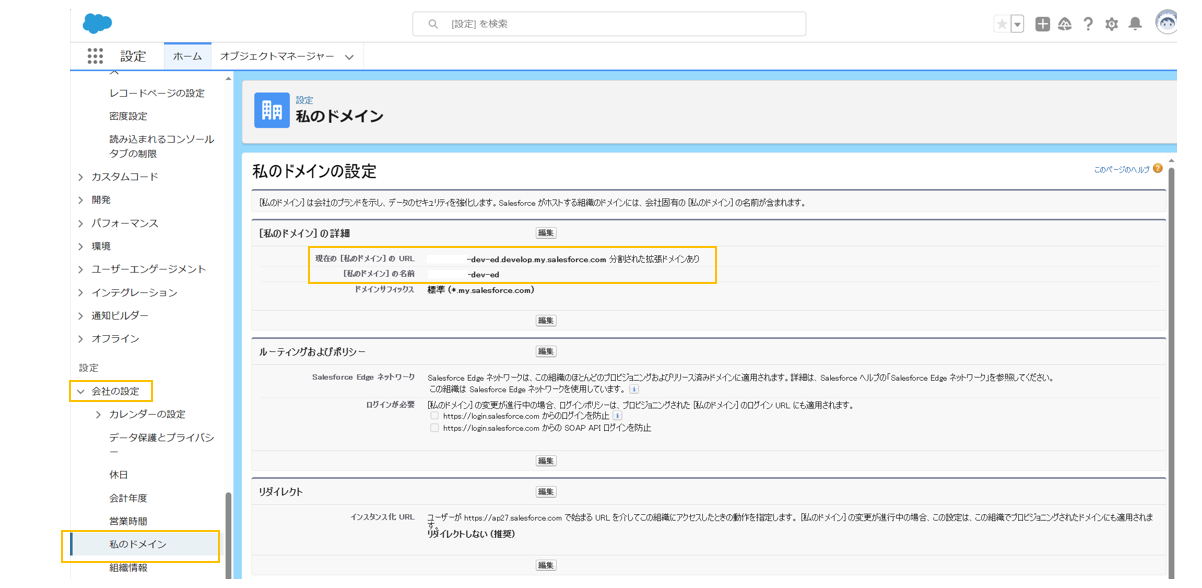This screenshot has height=588, width=1202.
Task: Expand the パフォーマンス section
Action: coord(81,223)
